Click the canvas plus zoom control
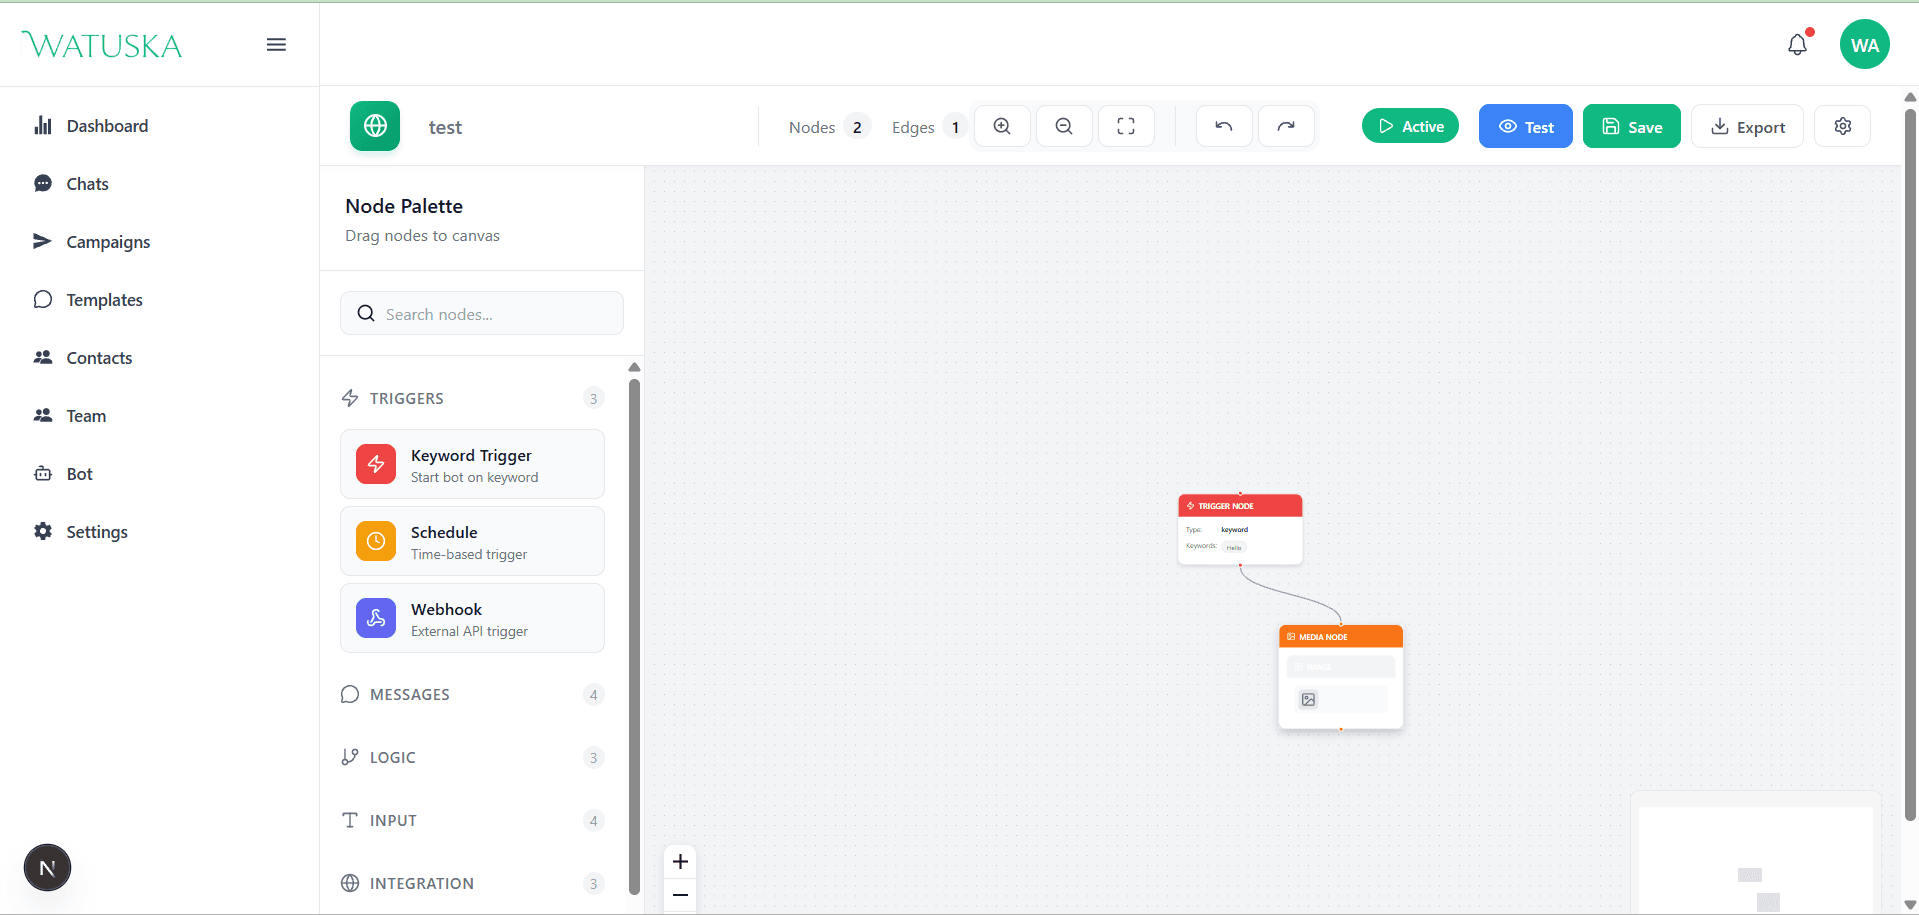Image resolution: width=1919 pixels, height=915 pixels. [x=680, y=861]
